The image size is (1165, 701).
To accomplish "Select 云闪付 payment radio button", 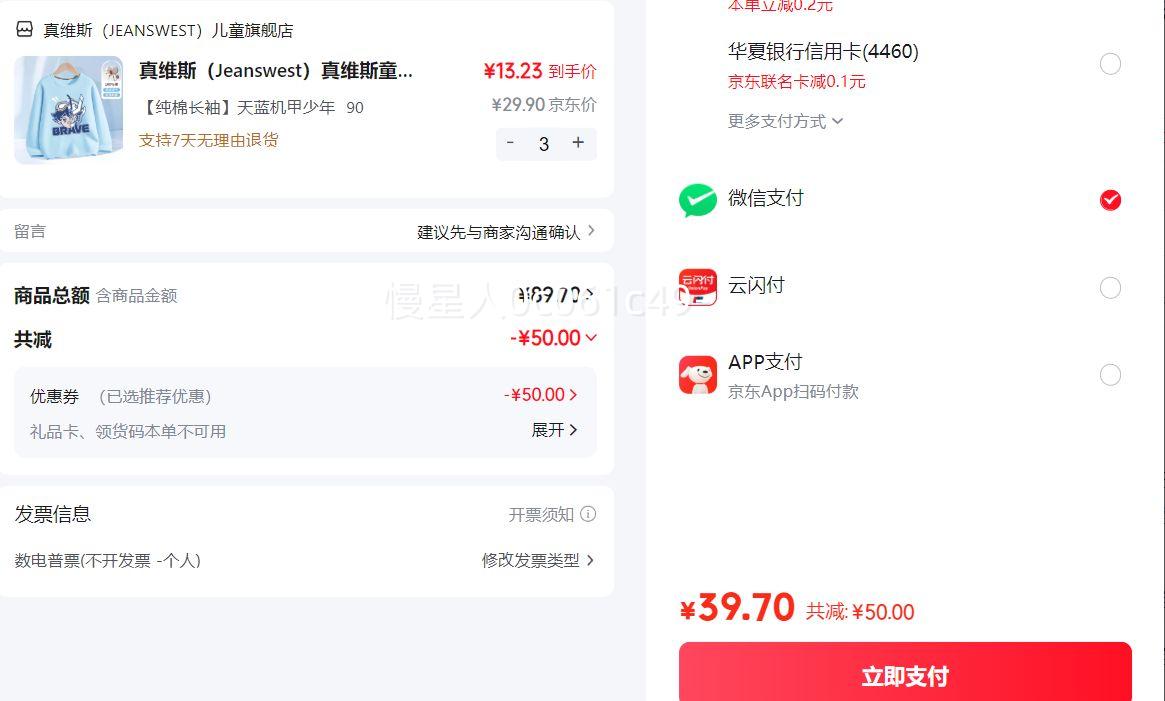I will click(x=1110, y=288).
